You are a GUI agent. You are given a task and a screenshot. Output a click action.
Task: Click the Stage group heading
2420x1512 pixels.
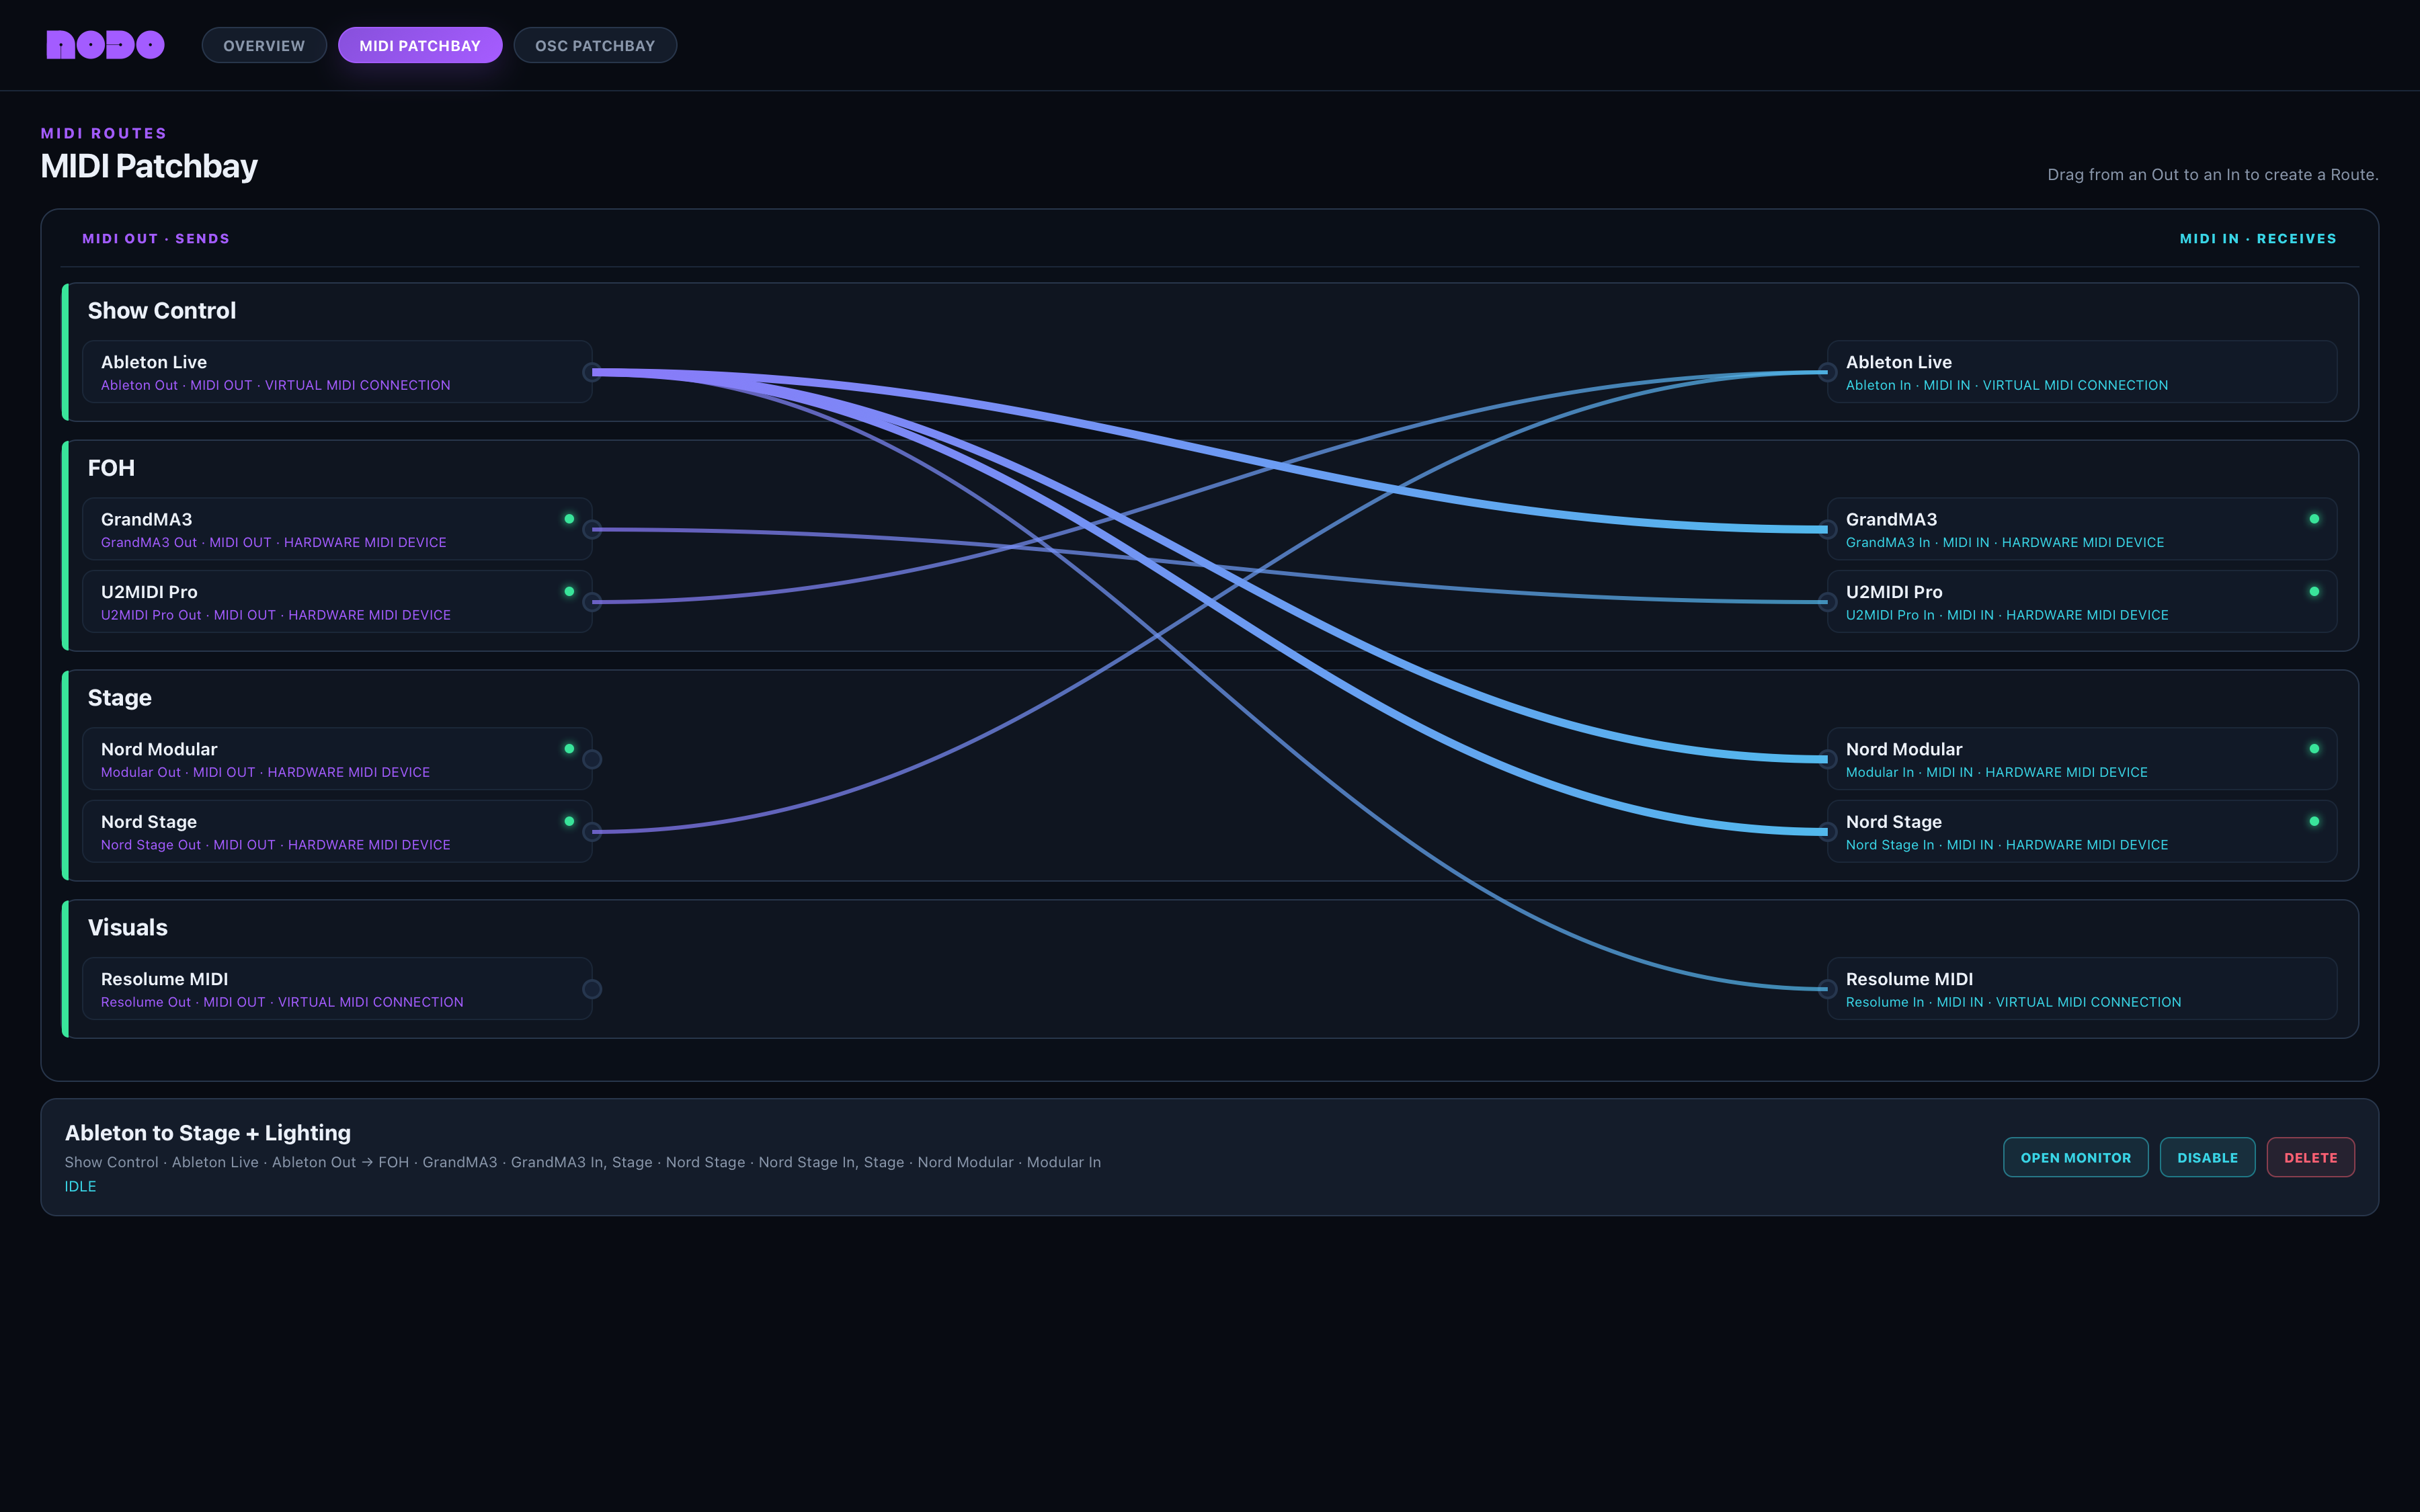point(120,698)
